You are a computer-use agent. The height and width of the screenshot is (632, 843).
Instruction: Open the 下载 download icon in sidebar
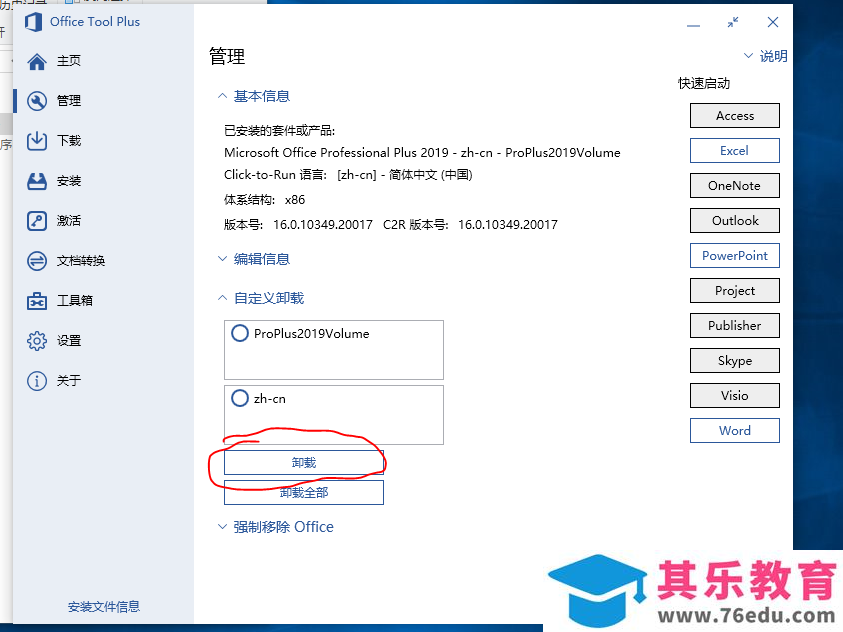click(37, 141)
